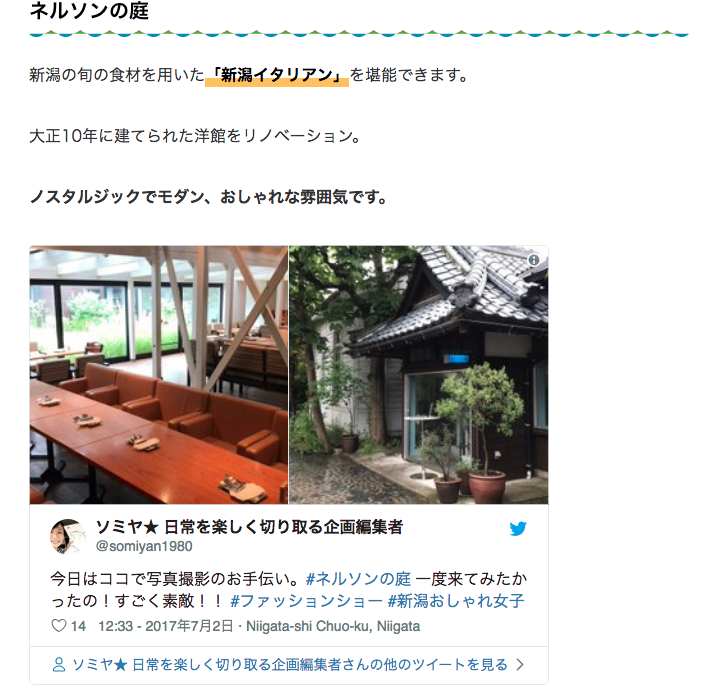Open the restaurant interior photo
The width and height of the screenshot is (706, 690).
coord(159,375)
